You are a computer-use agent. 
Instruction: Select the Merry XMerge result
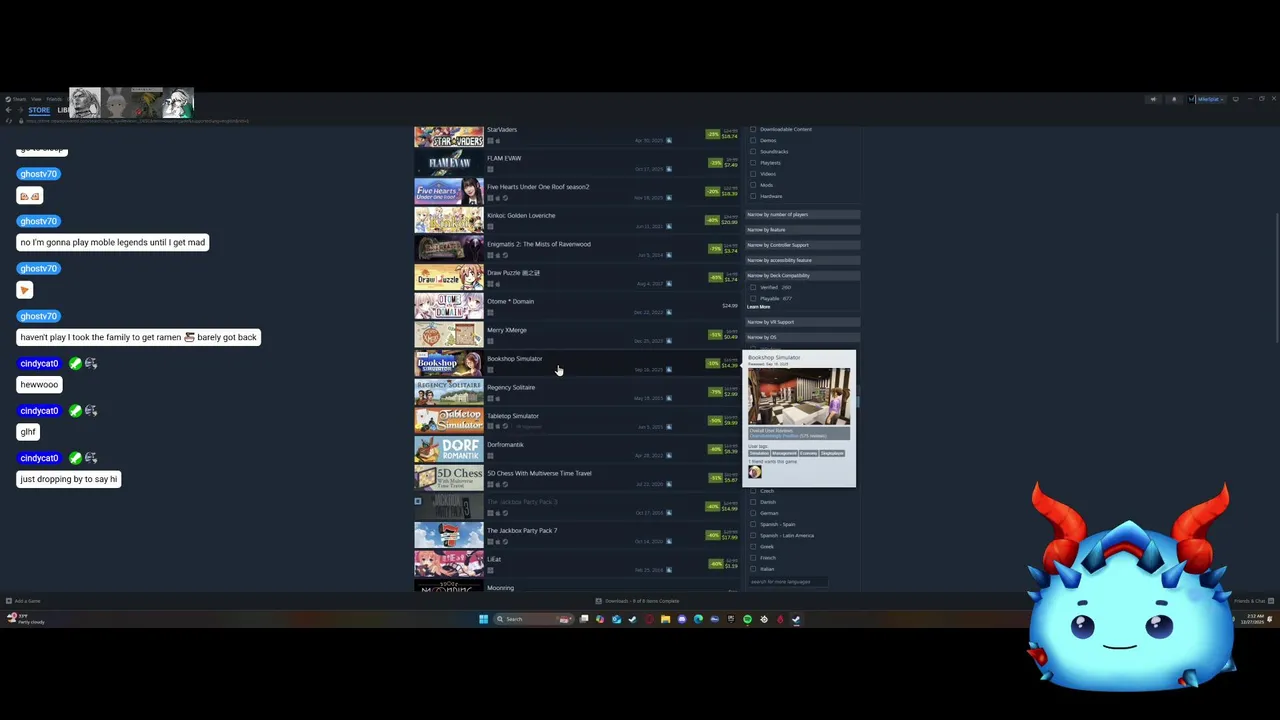pyautogui.click(x=578, y=335)
